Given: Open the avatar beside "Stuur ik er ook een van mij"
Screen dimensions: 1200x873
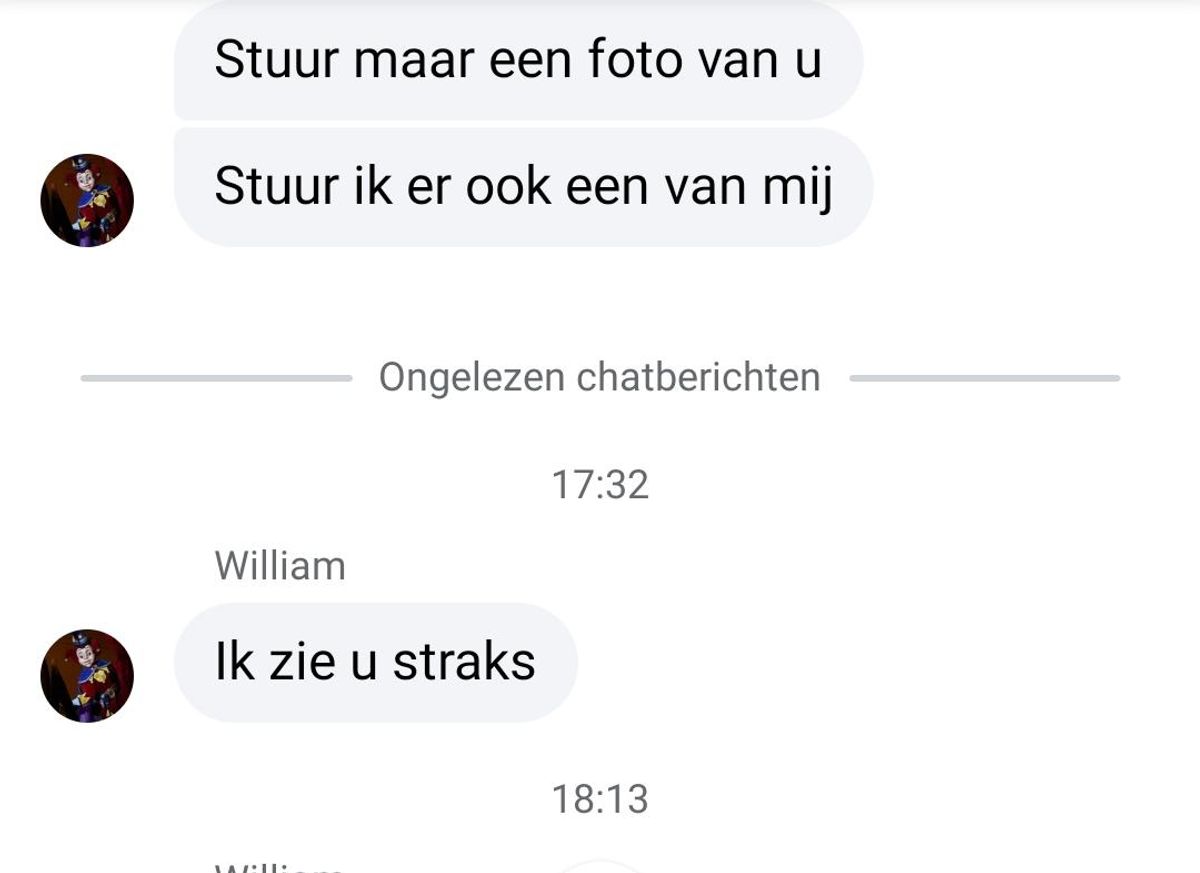Looking at the screenshot, I should click(87, 200).
